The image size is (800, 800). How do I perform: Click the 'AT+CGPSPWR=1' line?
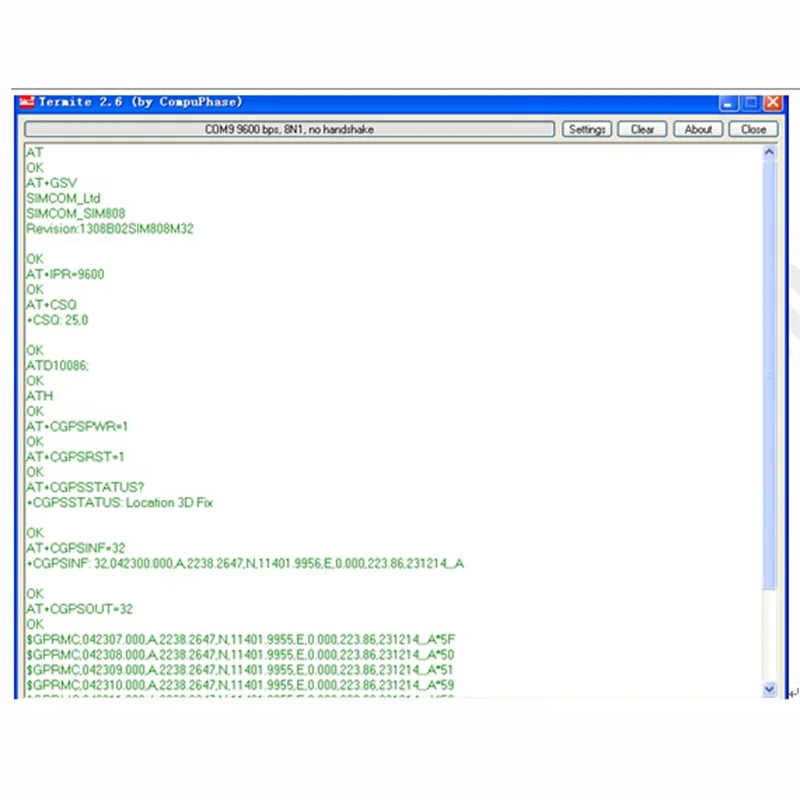77,427
